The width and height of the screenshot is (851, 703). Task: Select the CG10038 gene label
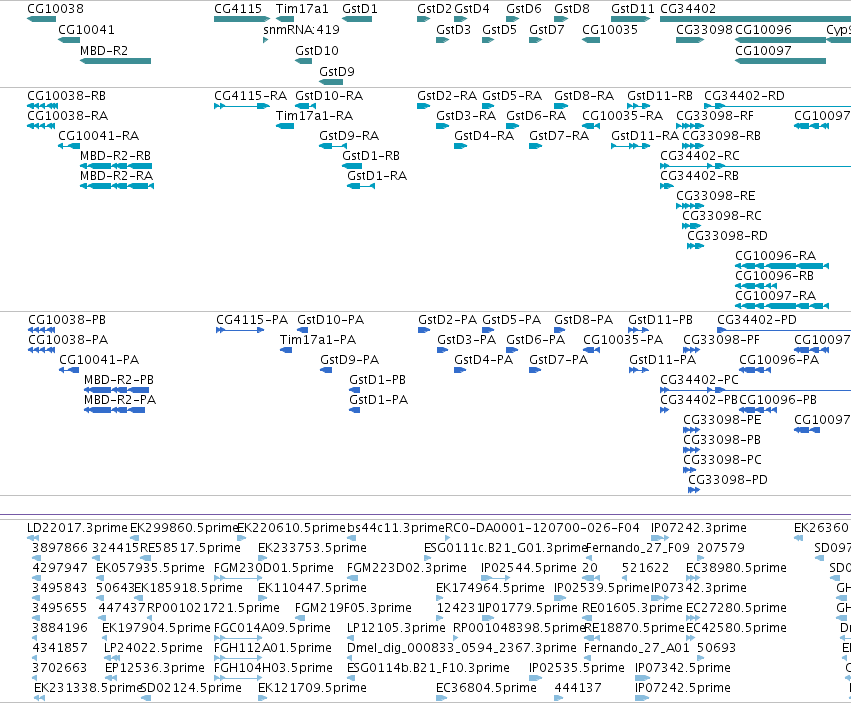(x=55, y=9)
